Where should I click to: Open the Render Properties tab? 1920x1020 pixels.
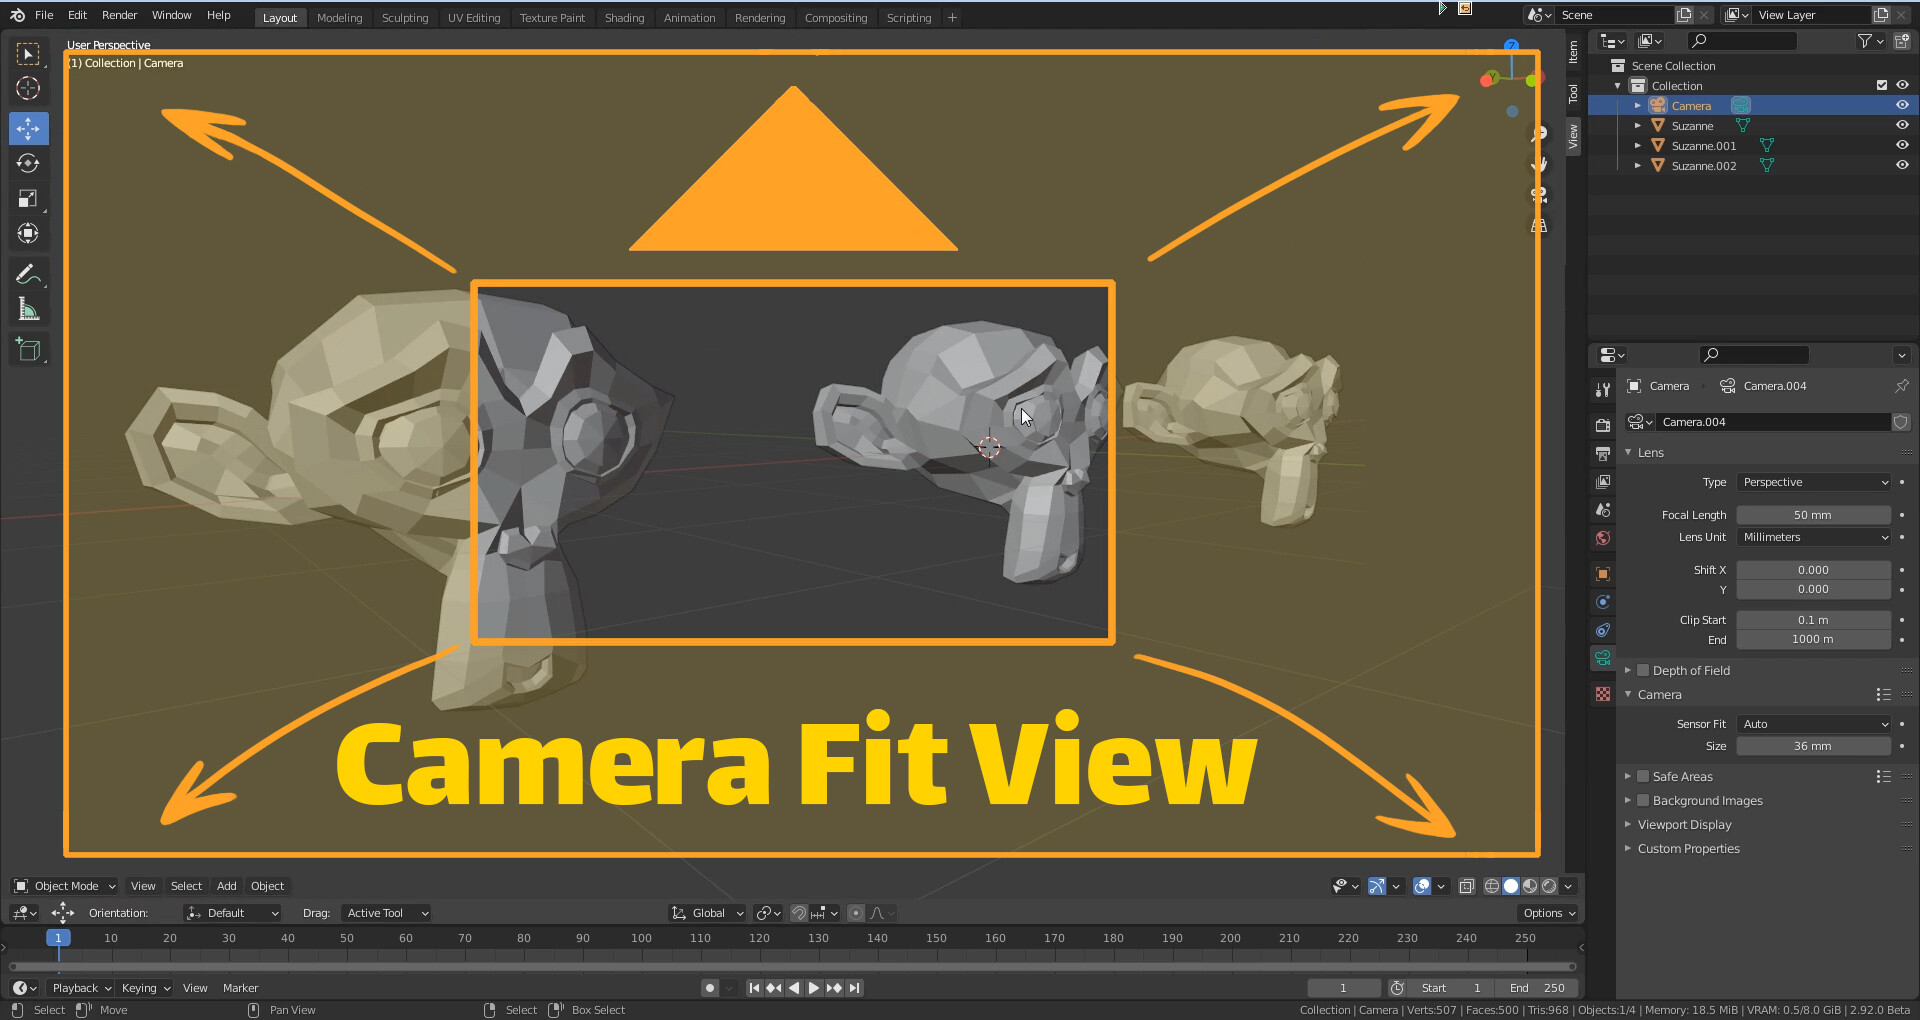pos(1603,425)
